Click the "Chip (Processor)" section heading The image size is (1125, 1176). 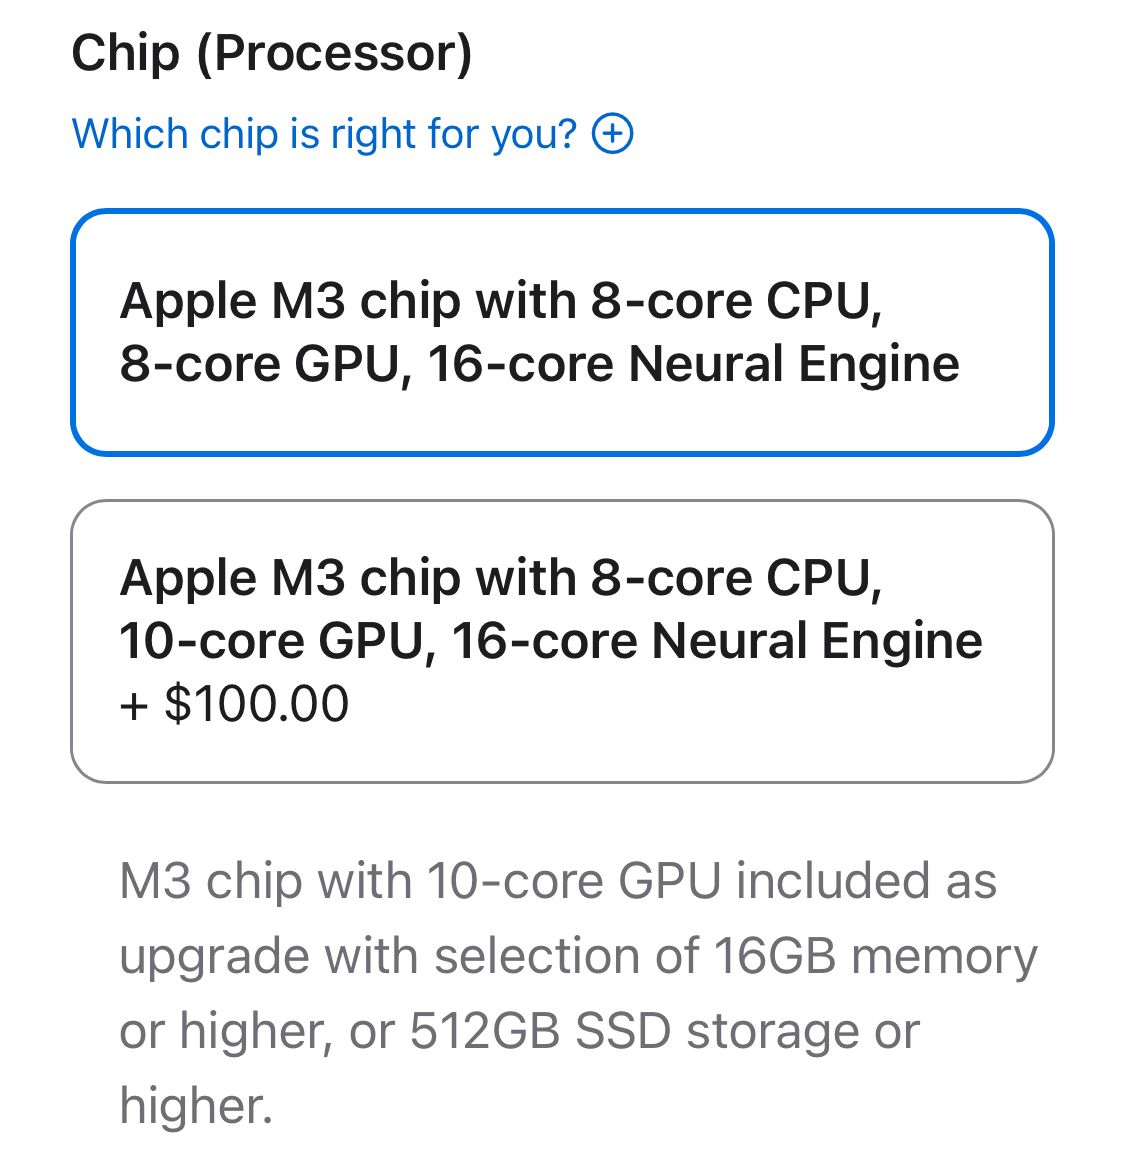click(x=271, y=53)
